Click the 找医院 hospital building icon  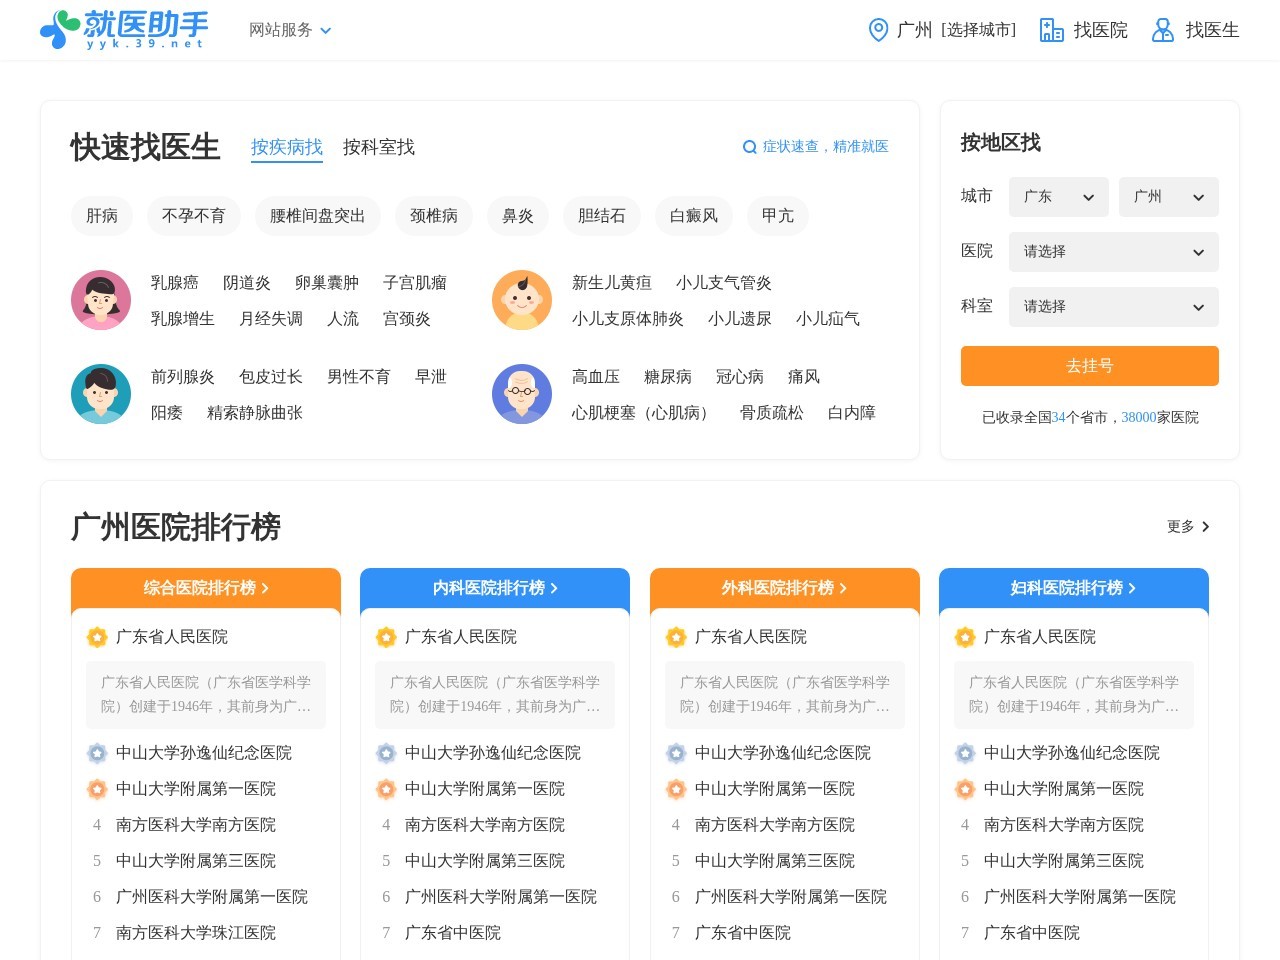coord(1051,30)
